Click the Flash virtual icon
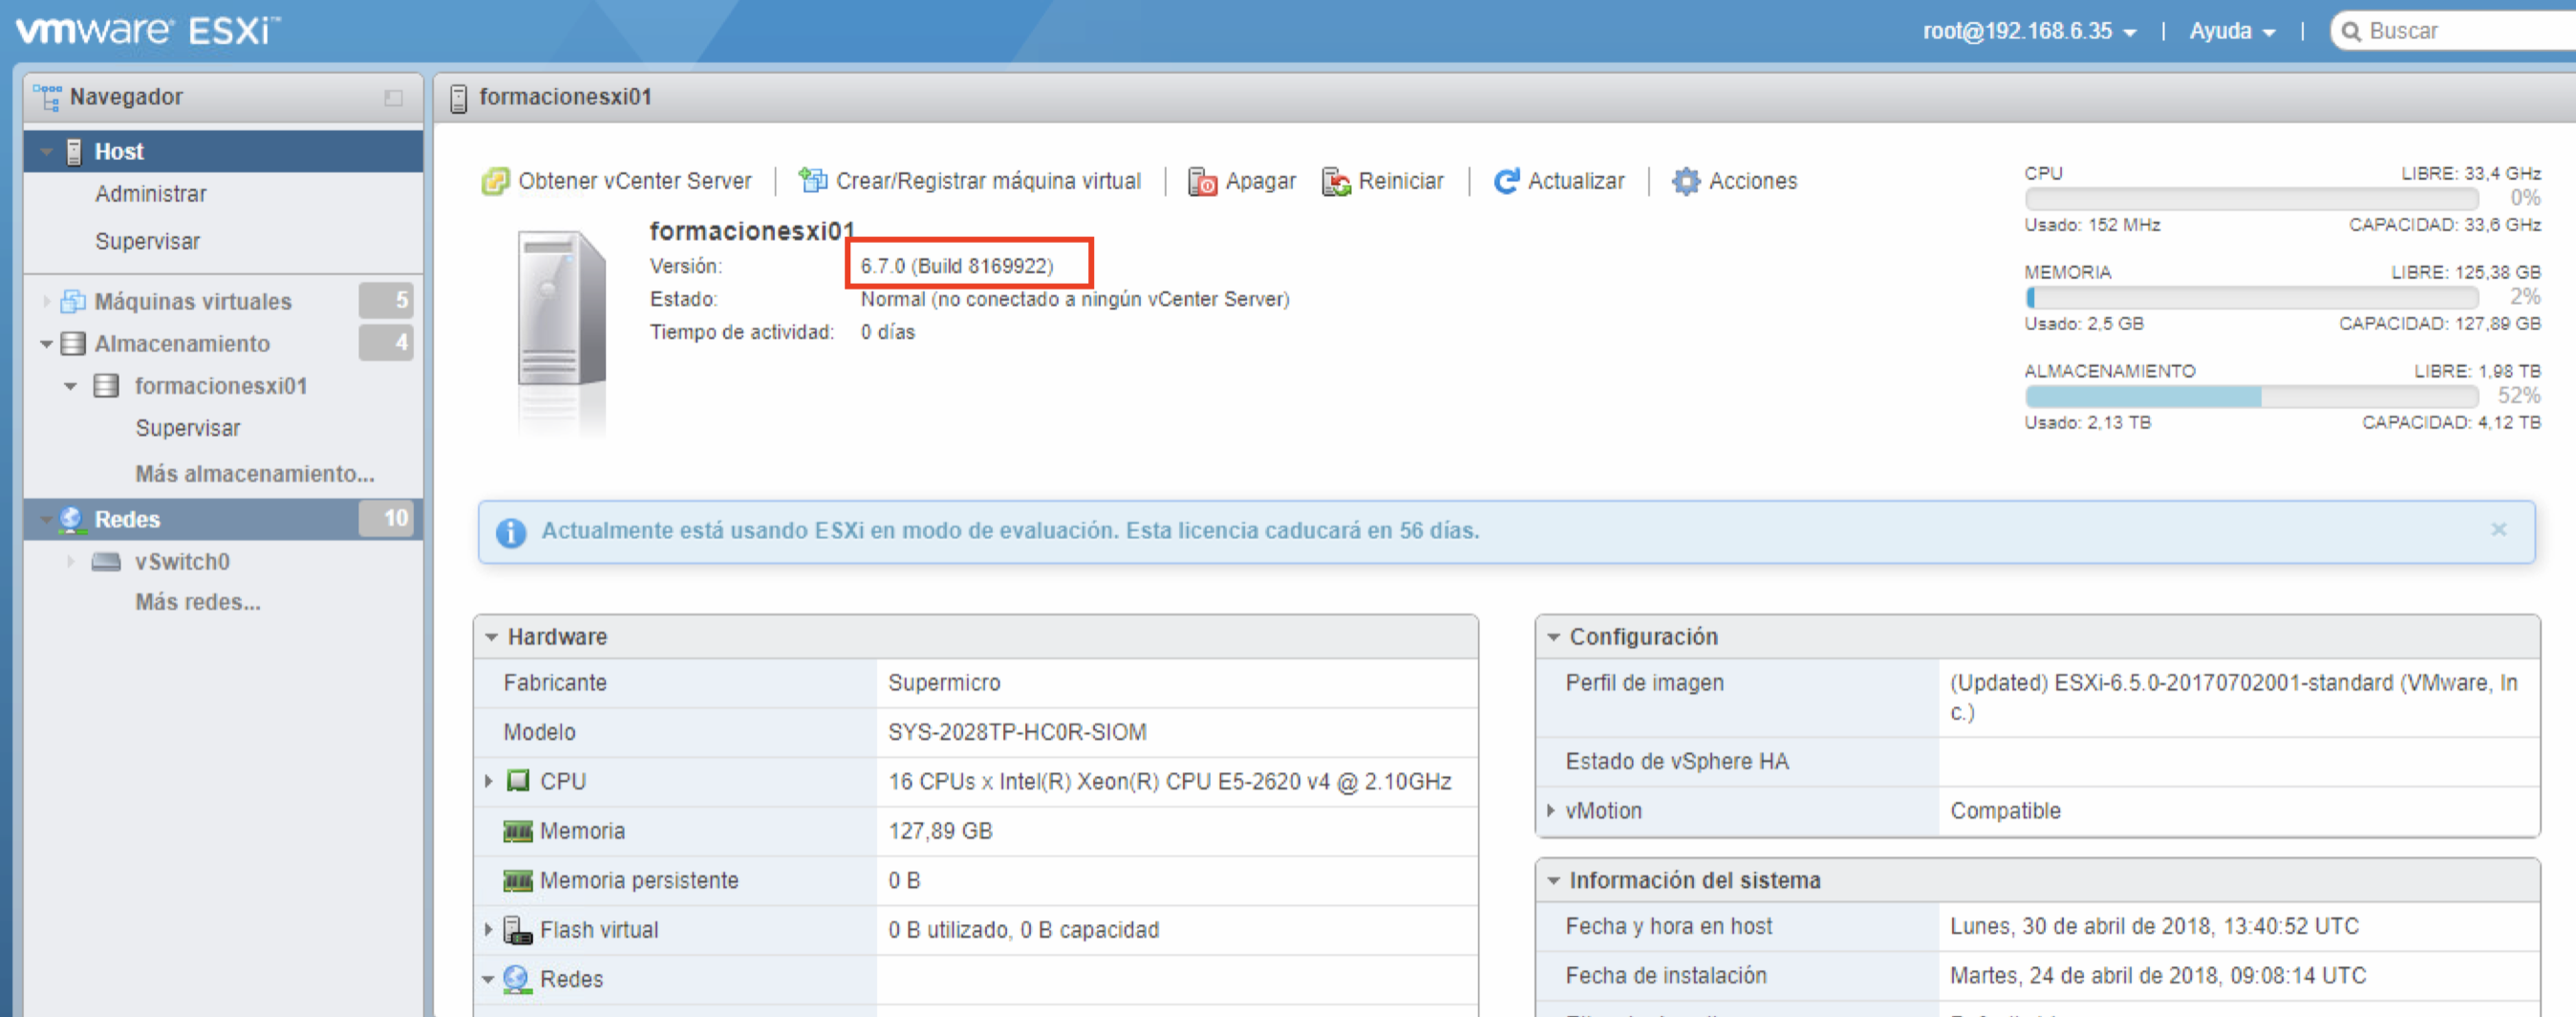The height and width of the screenshot is (1017, 2576). (x=517, y=931)
